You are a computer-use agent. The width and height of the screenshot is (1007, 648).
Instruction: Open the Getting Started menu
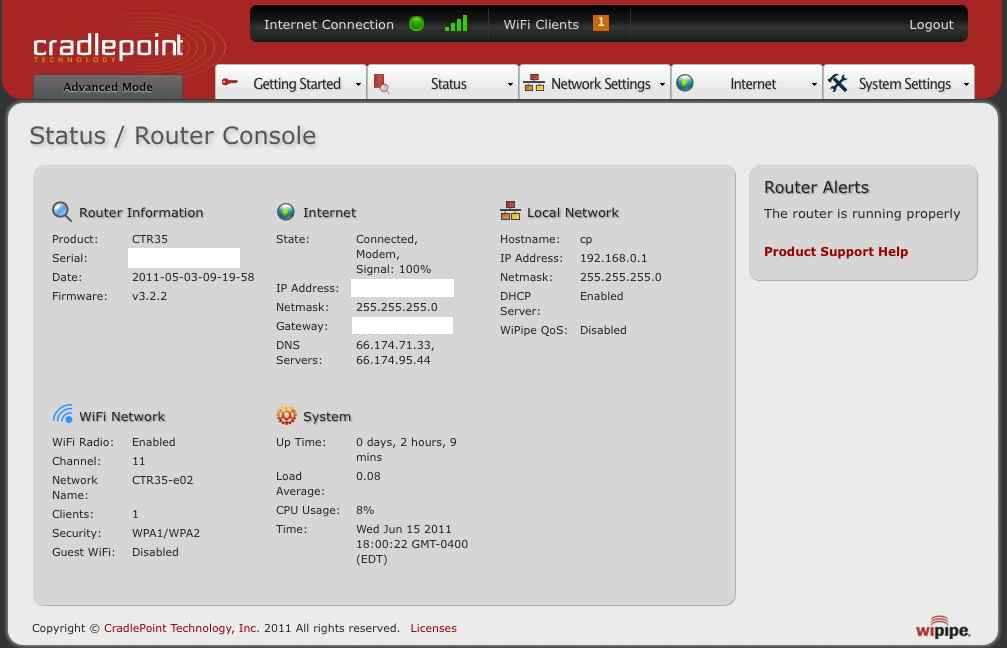tap(291, 82)
